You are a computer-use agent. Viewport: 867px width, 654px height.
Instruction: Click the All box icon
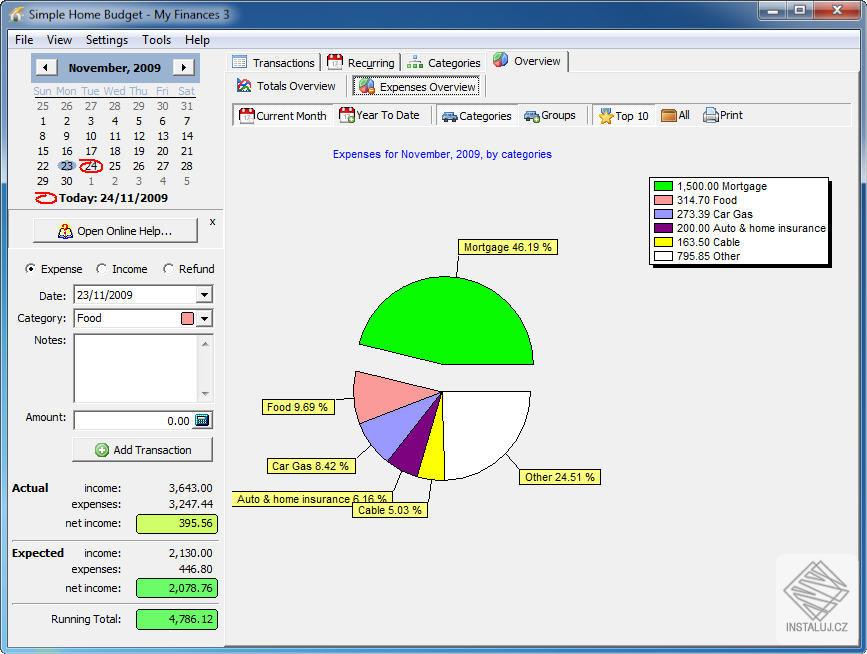coord(669,115)
